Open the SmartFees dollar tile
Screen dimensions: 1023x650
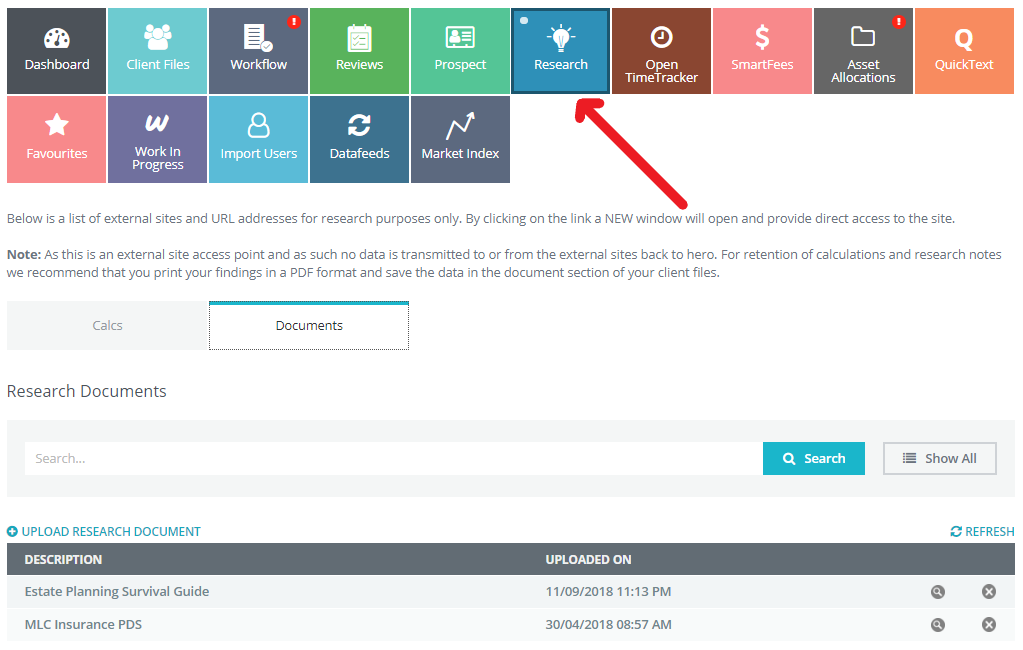[762, 51]
